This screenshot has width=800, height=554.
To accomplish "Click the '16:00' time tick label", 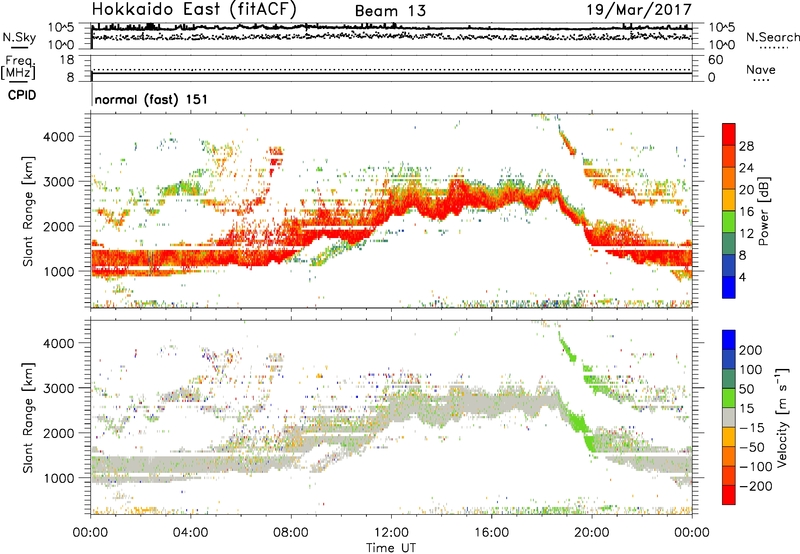I will (491, 533).
